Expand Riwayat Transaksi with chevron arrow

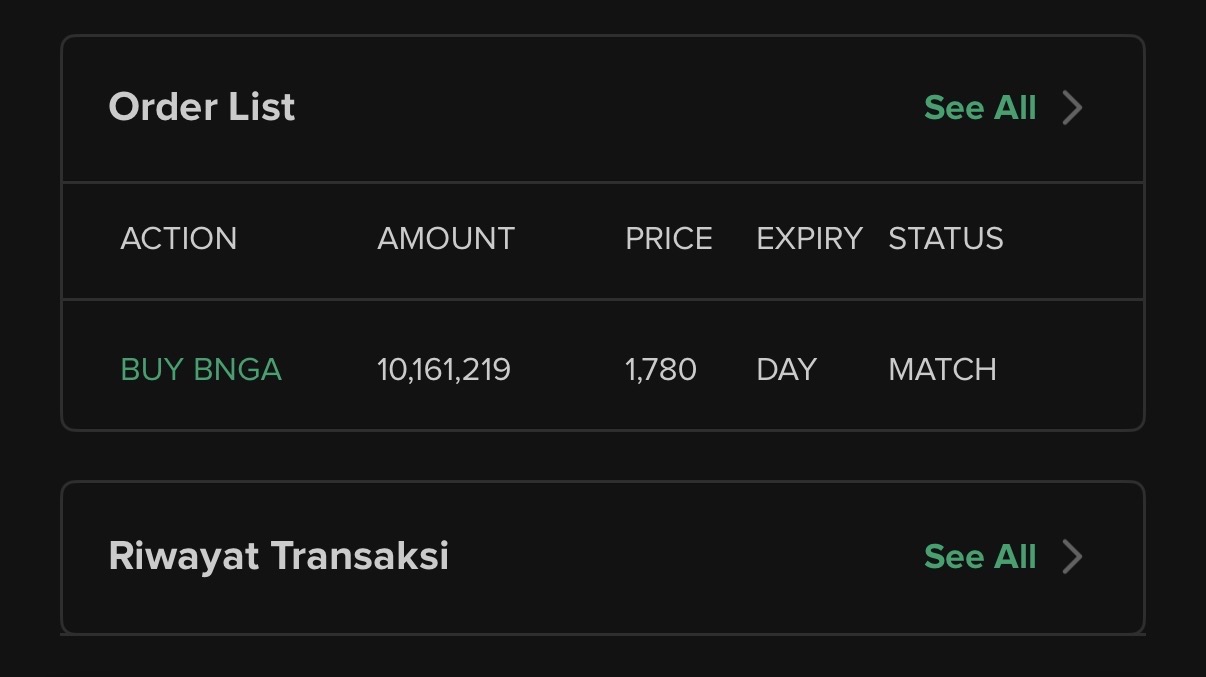(1072, 557)
